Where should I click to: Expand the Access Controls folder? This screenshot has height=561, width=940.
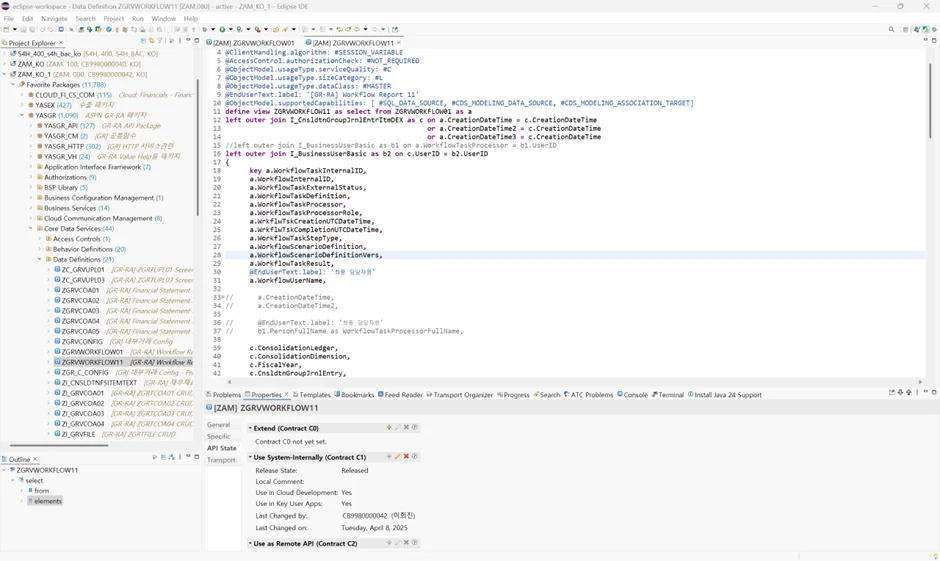[40, 239]
